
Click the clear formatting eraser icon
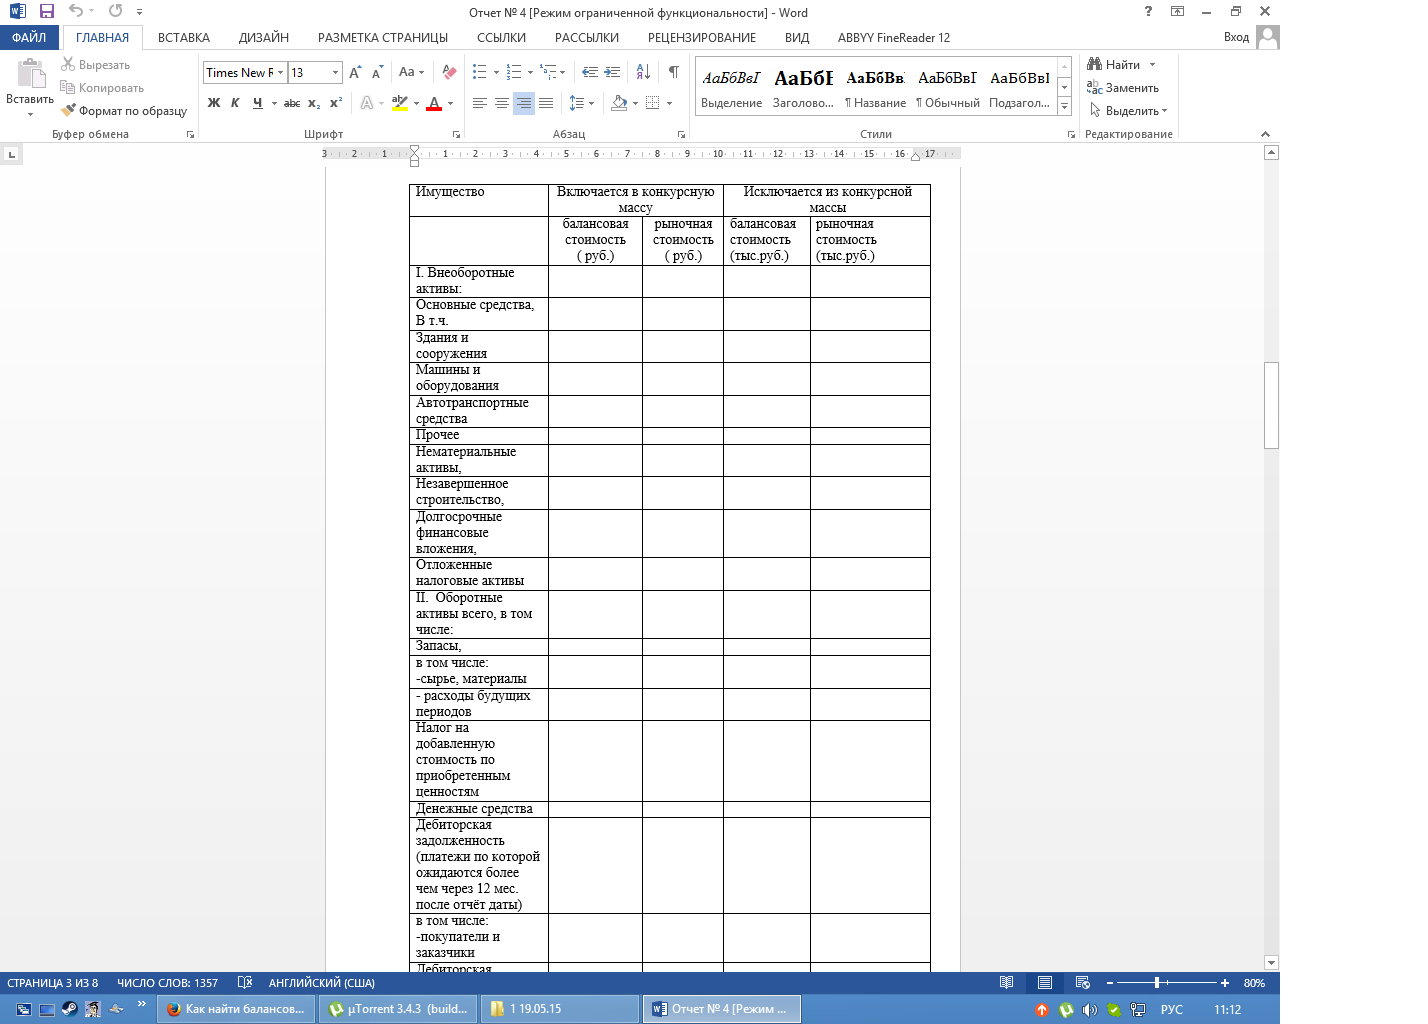coord(449,72)
